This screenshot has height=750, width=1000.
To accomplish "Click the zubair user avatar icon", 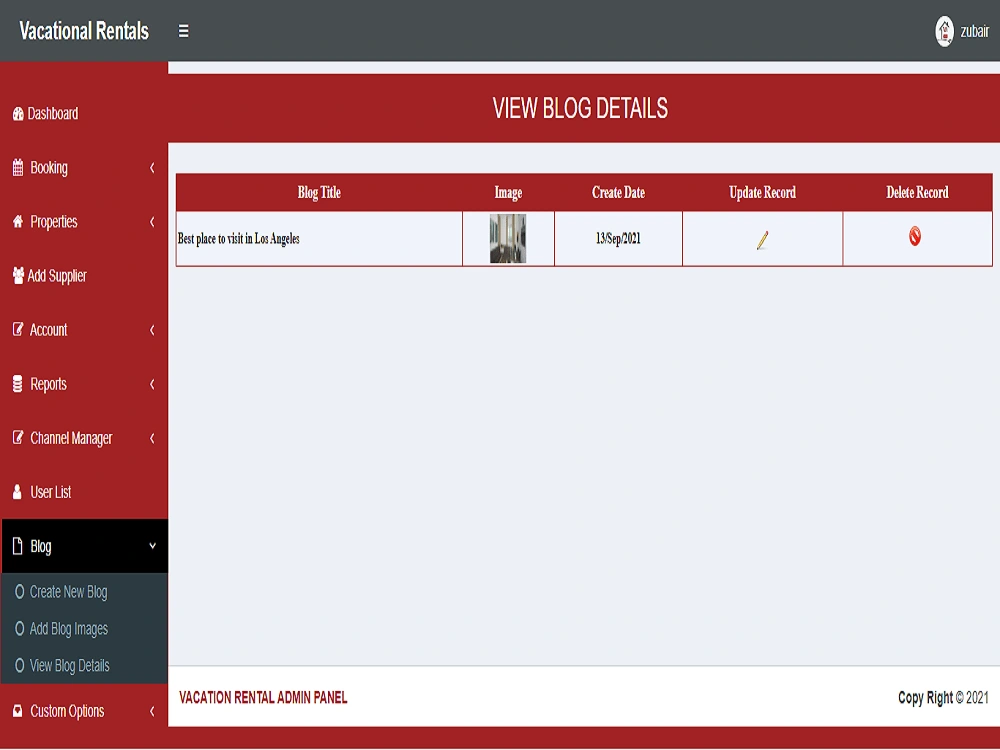I will coord(945,31).
